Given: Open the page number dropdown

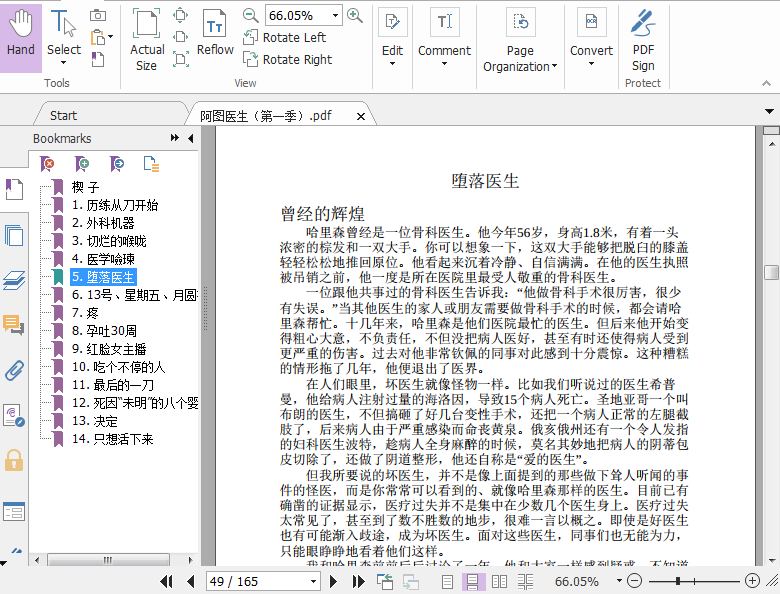Looking at the screenshot, I should (311, 581).
